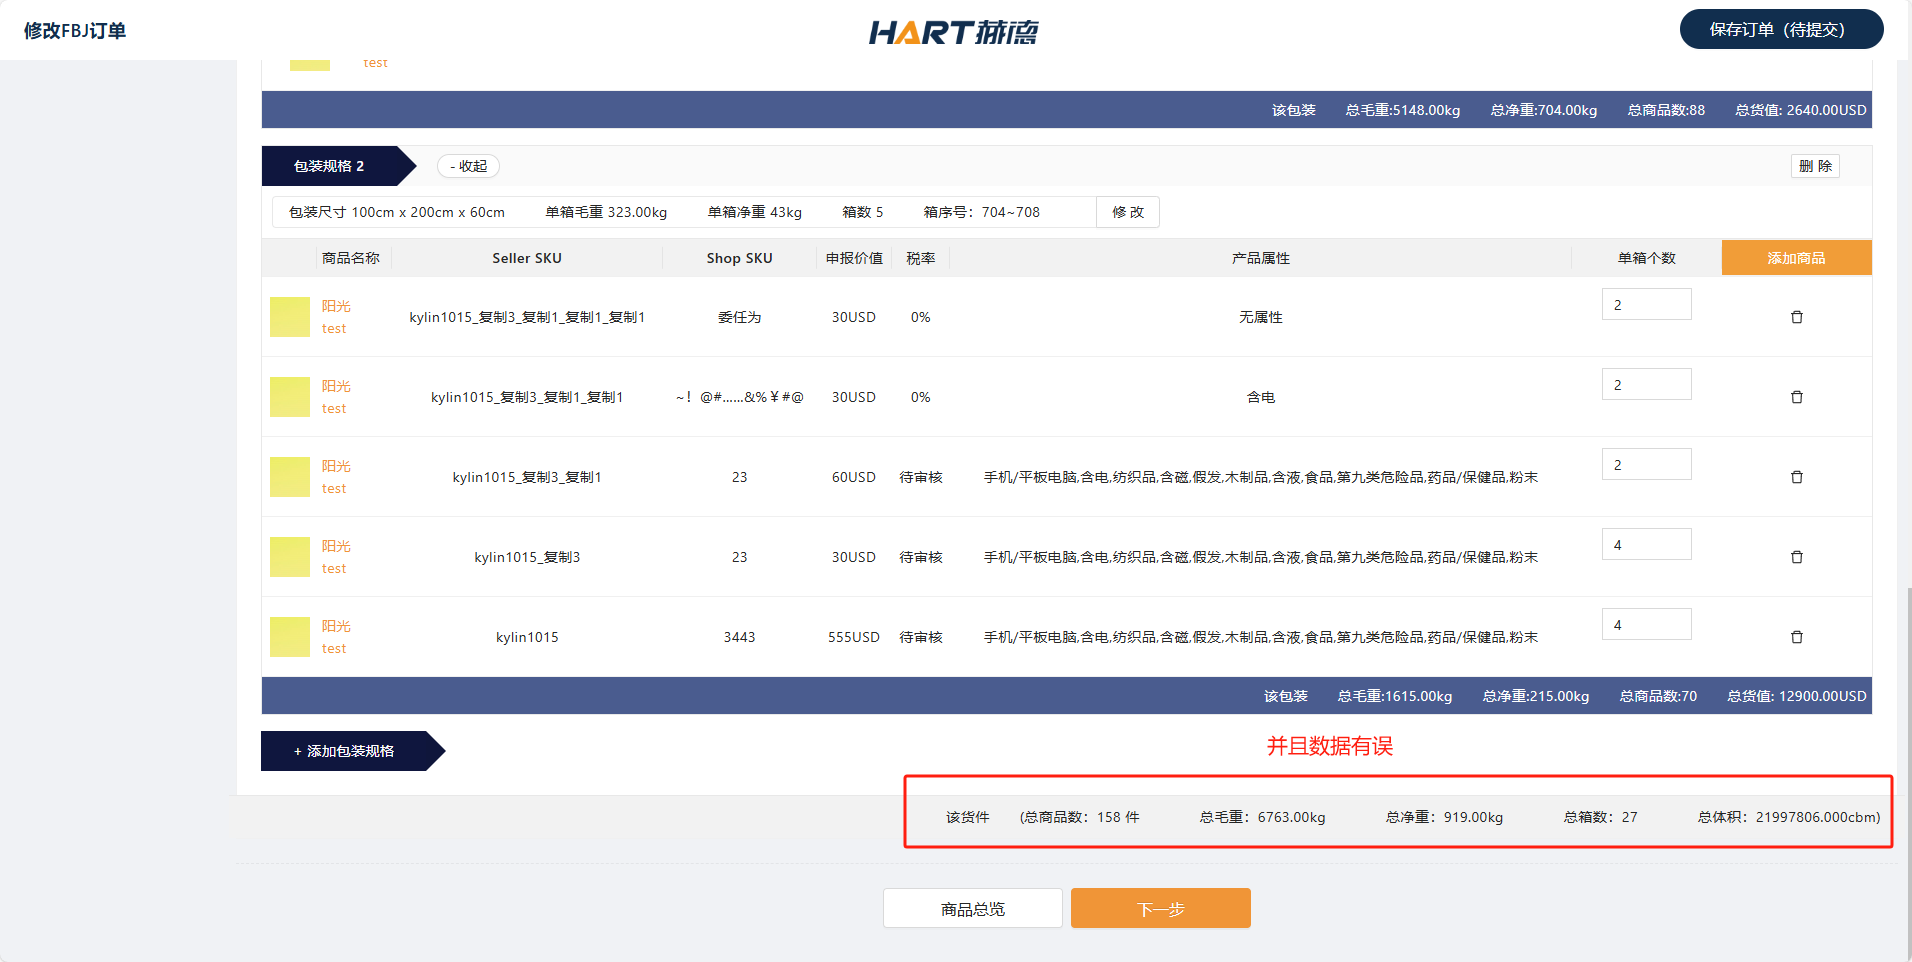Click trash icon in kylin1015_复制3 row
This screenshot has height=962, width=1912.
(1796, 557)
